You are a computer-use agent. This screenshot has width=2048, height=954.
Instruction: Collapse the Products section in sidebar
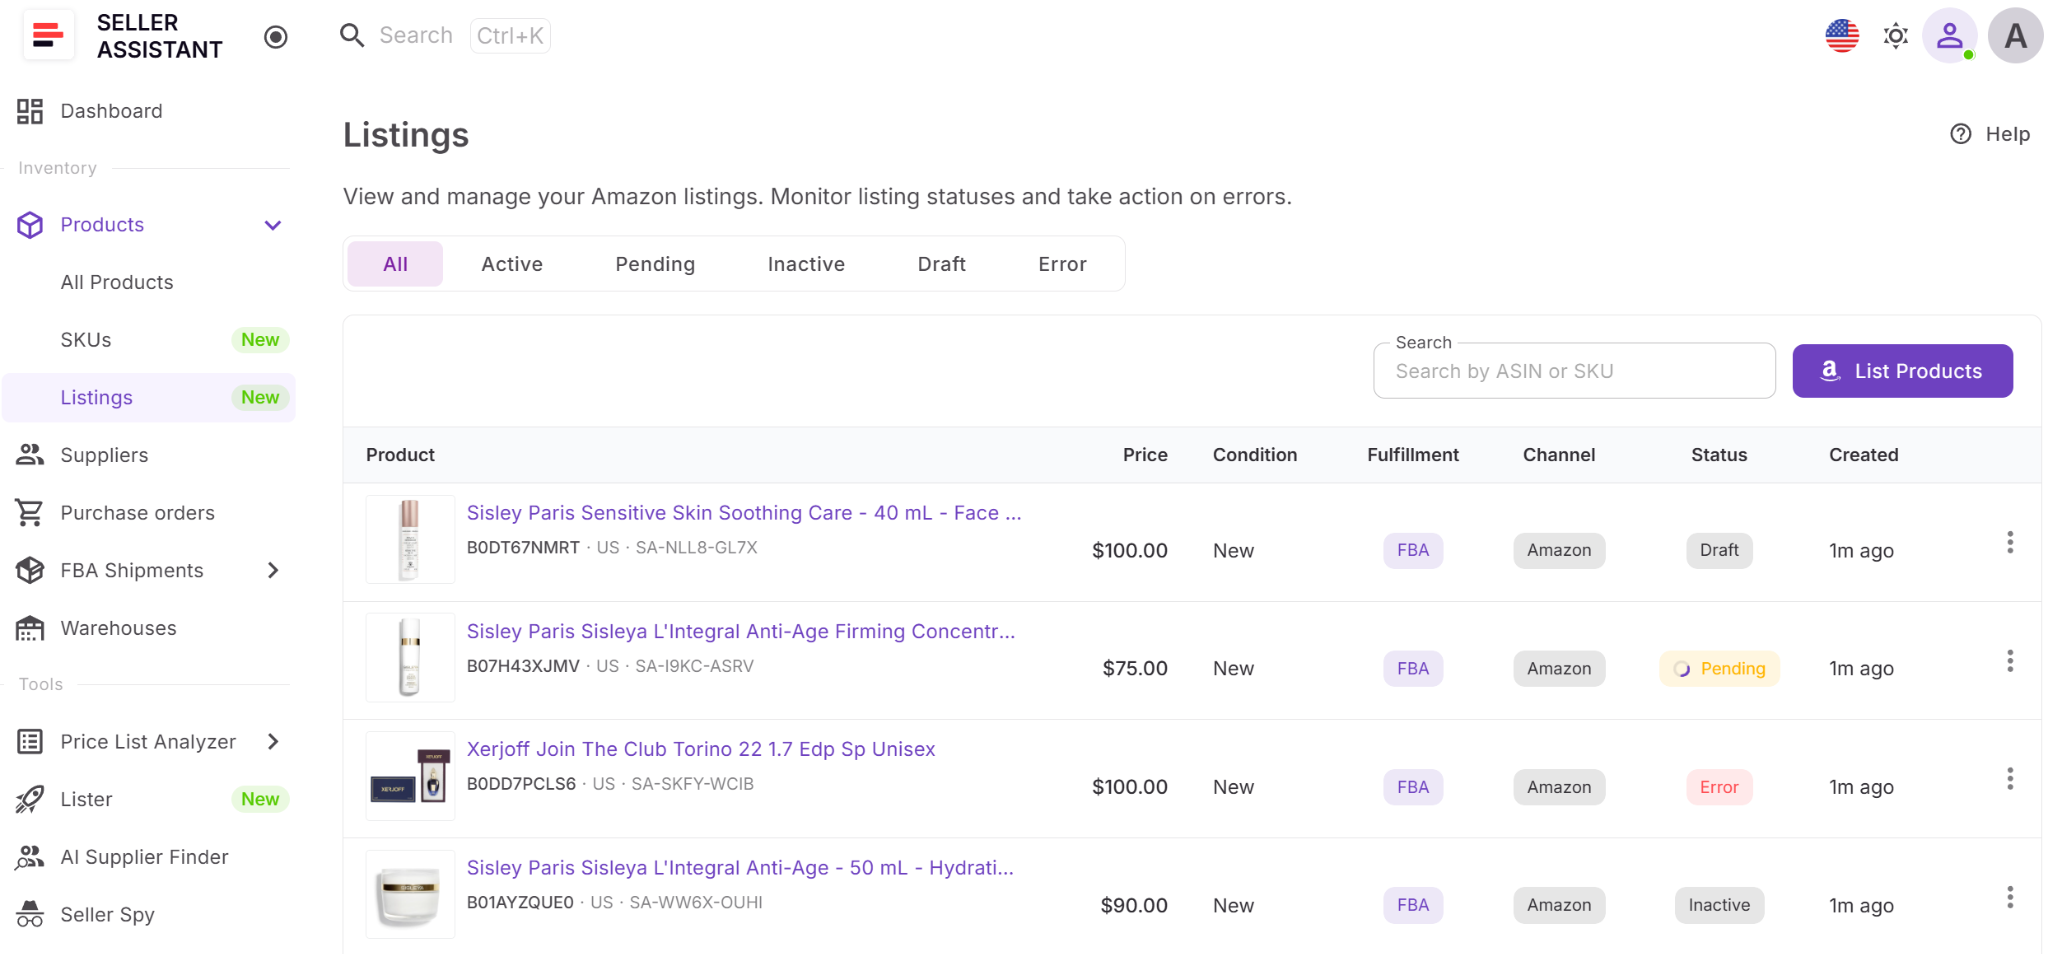272,225
